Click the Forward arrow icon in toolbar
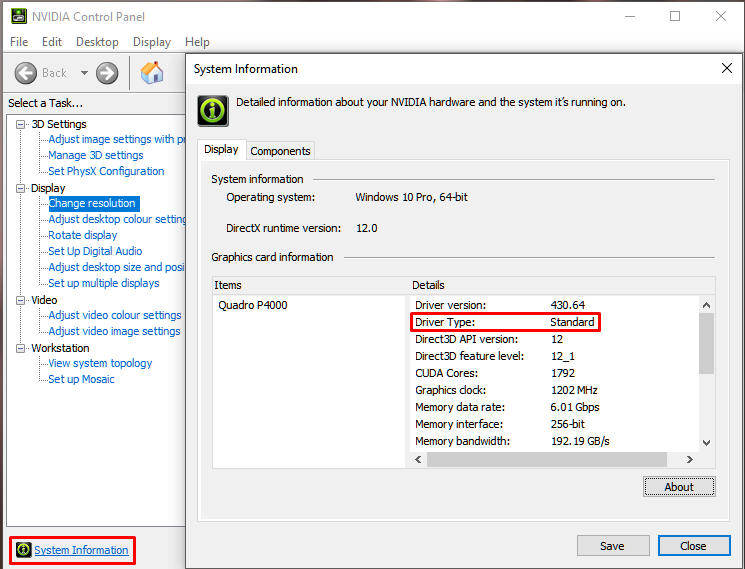This screenshot has height=569, width=745. pyautogui.click(x=107, y=73)
